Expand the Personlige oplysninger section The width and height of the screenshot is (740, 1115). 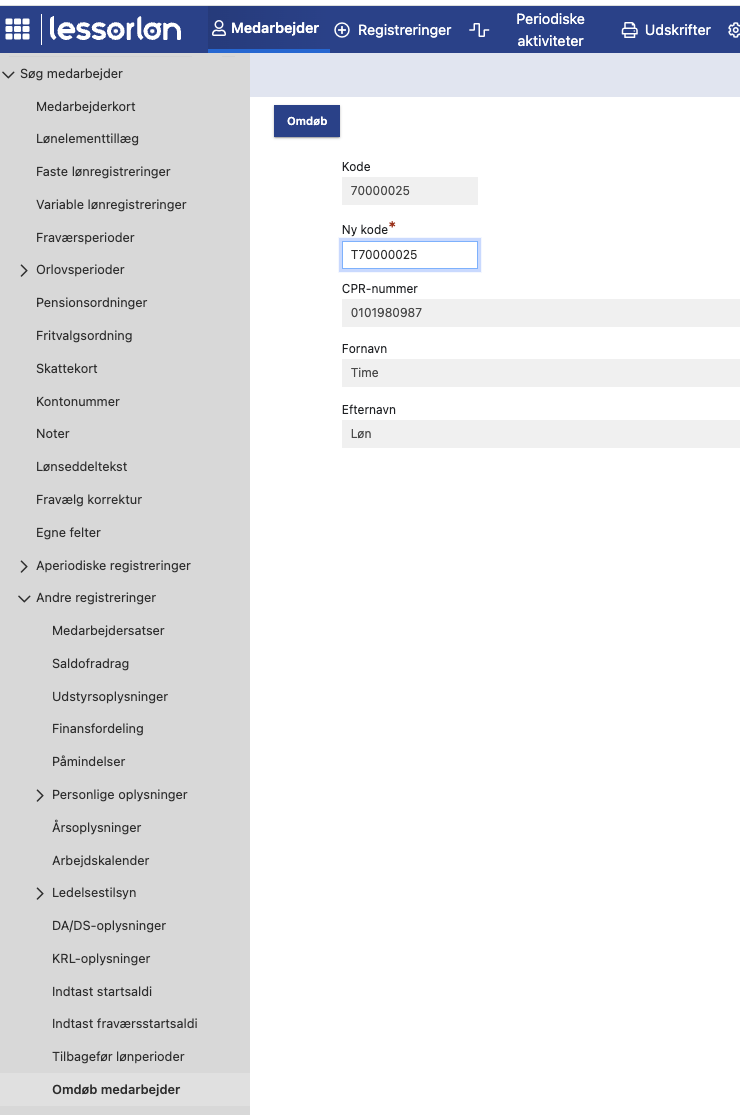coord(39,794)
